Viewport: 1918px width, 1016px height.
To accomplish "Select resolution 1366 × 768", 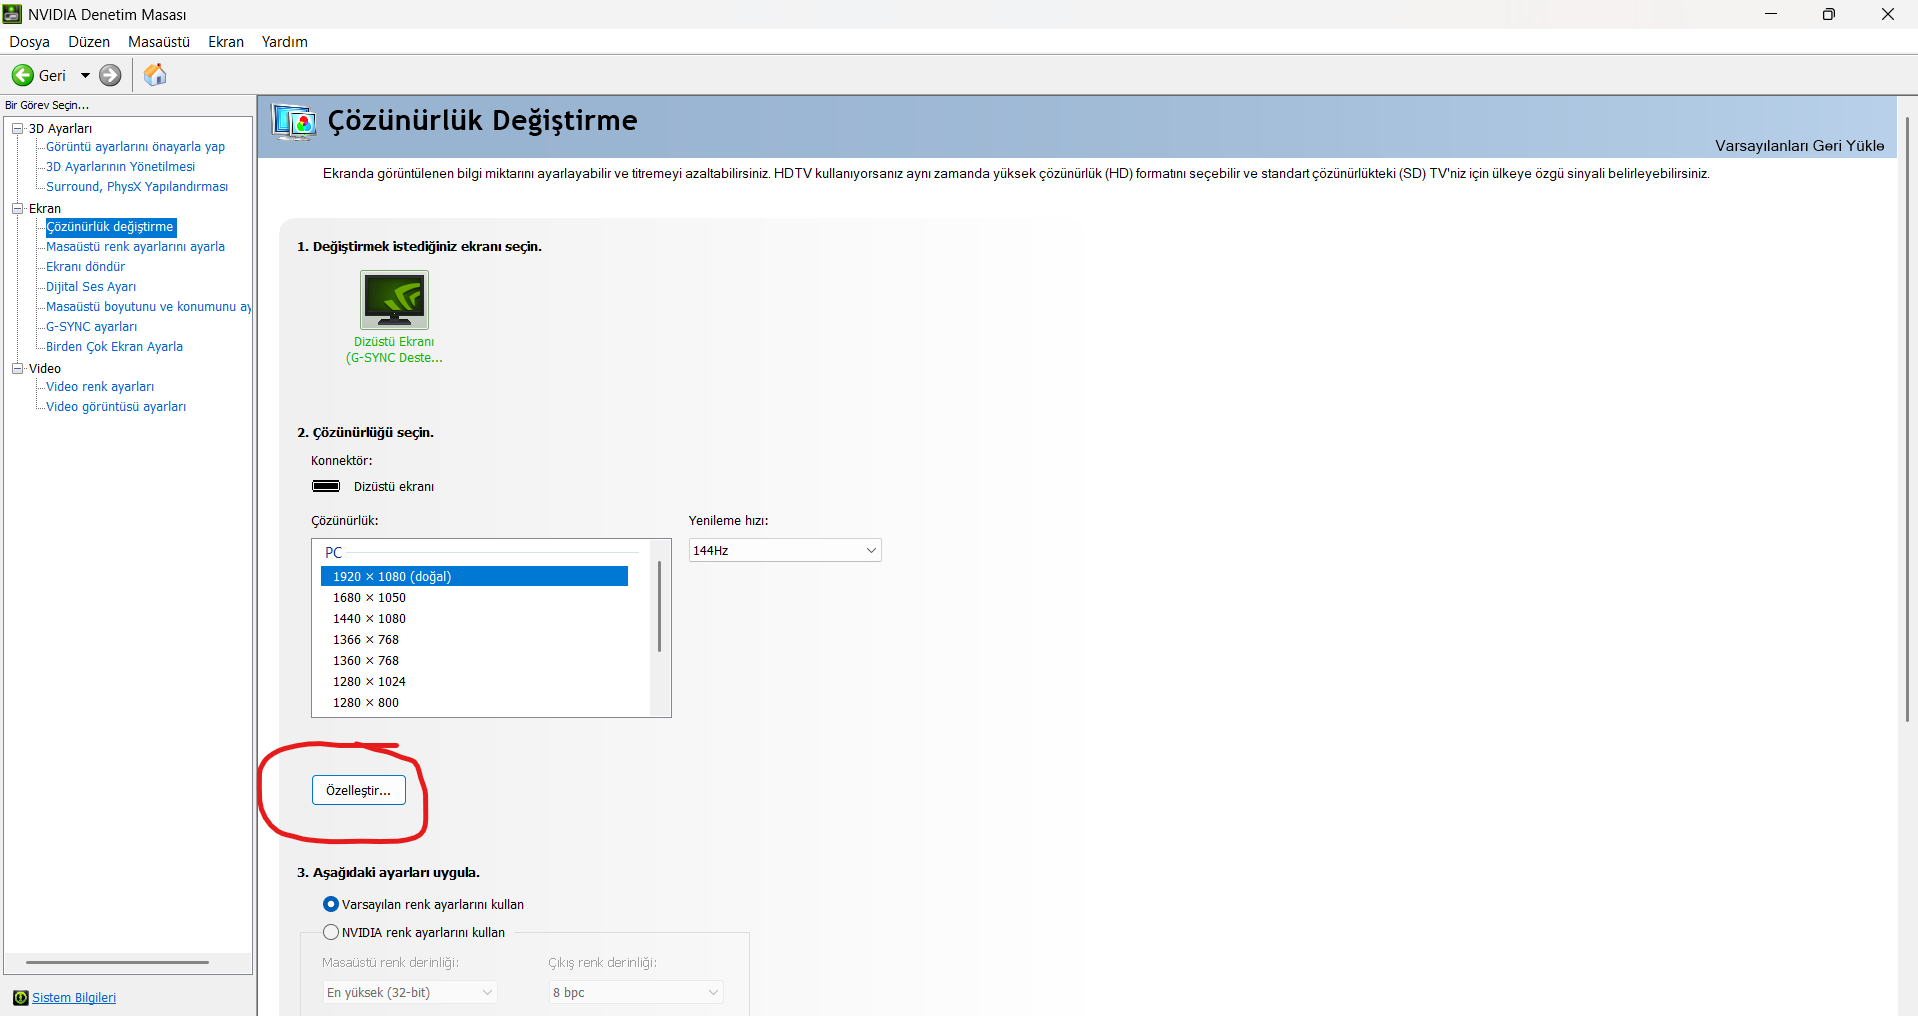I will point(474,640).
